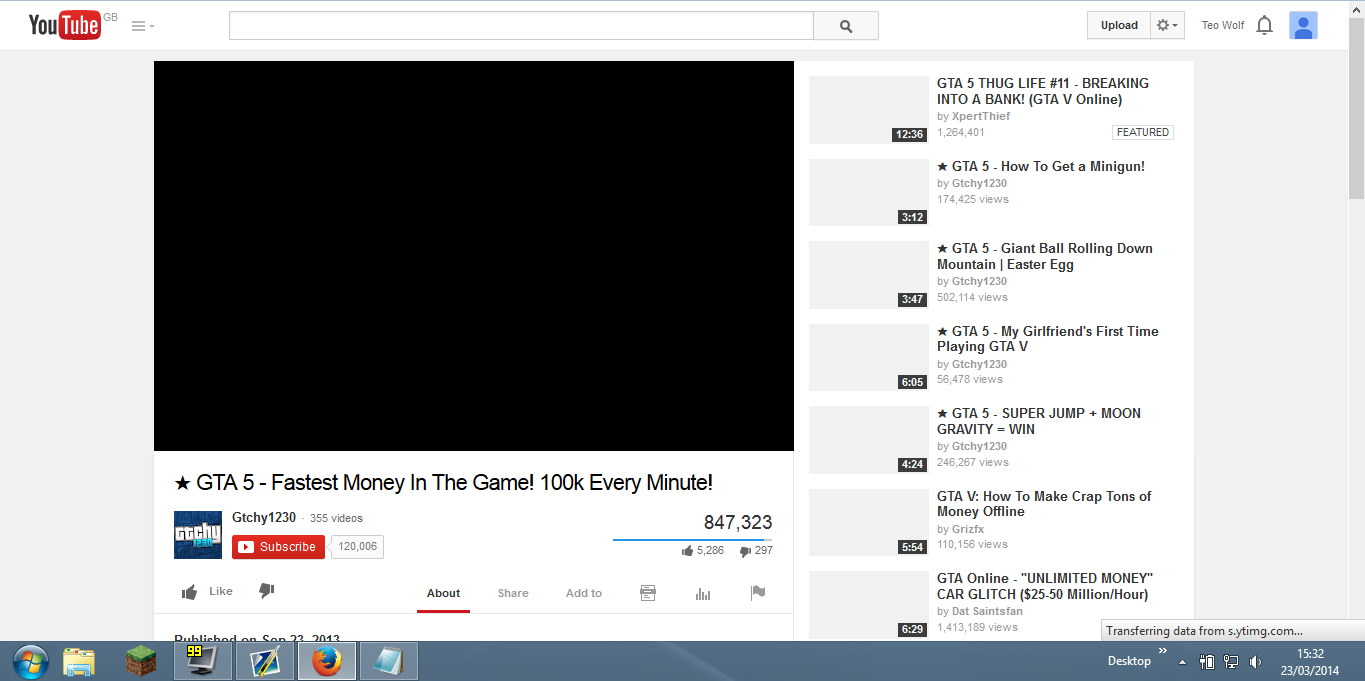Open the Add to tab

584,593
